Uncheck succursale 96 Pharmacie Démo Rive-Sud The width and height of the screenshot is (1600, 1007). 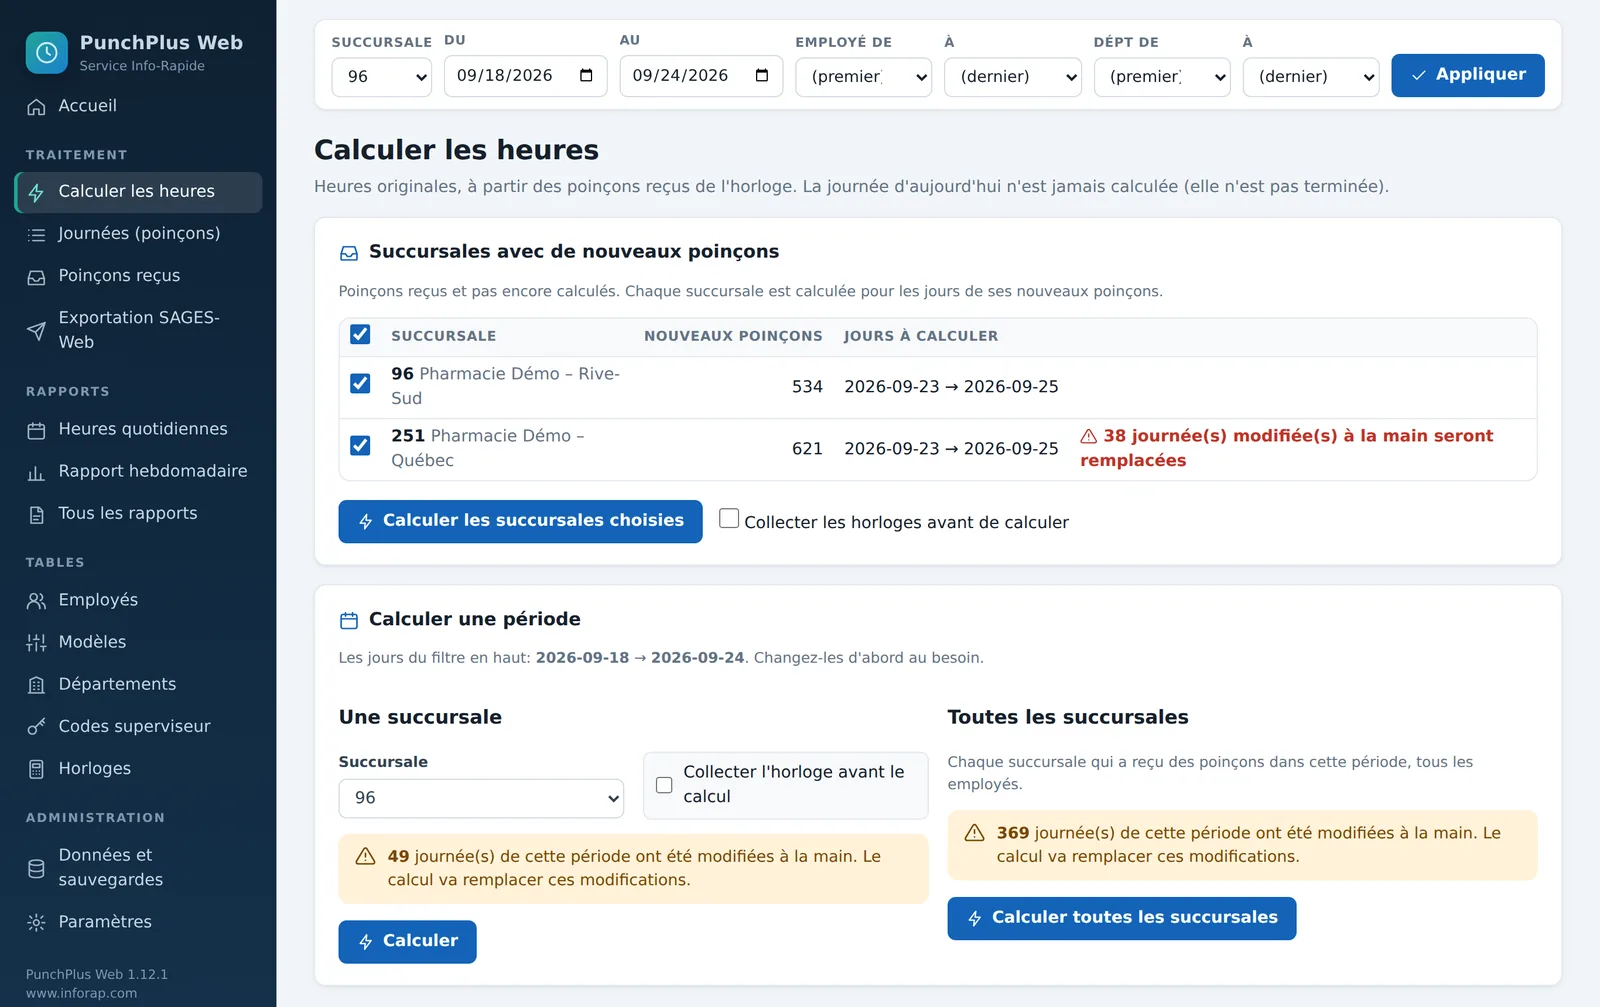tap(360, 383)
